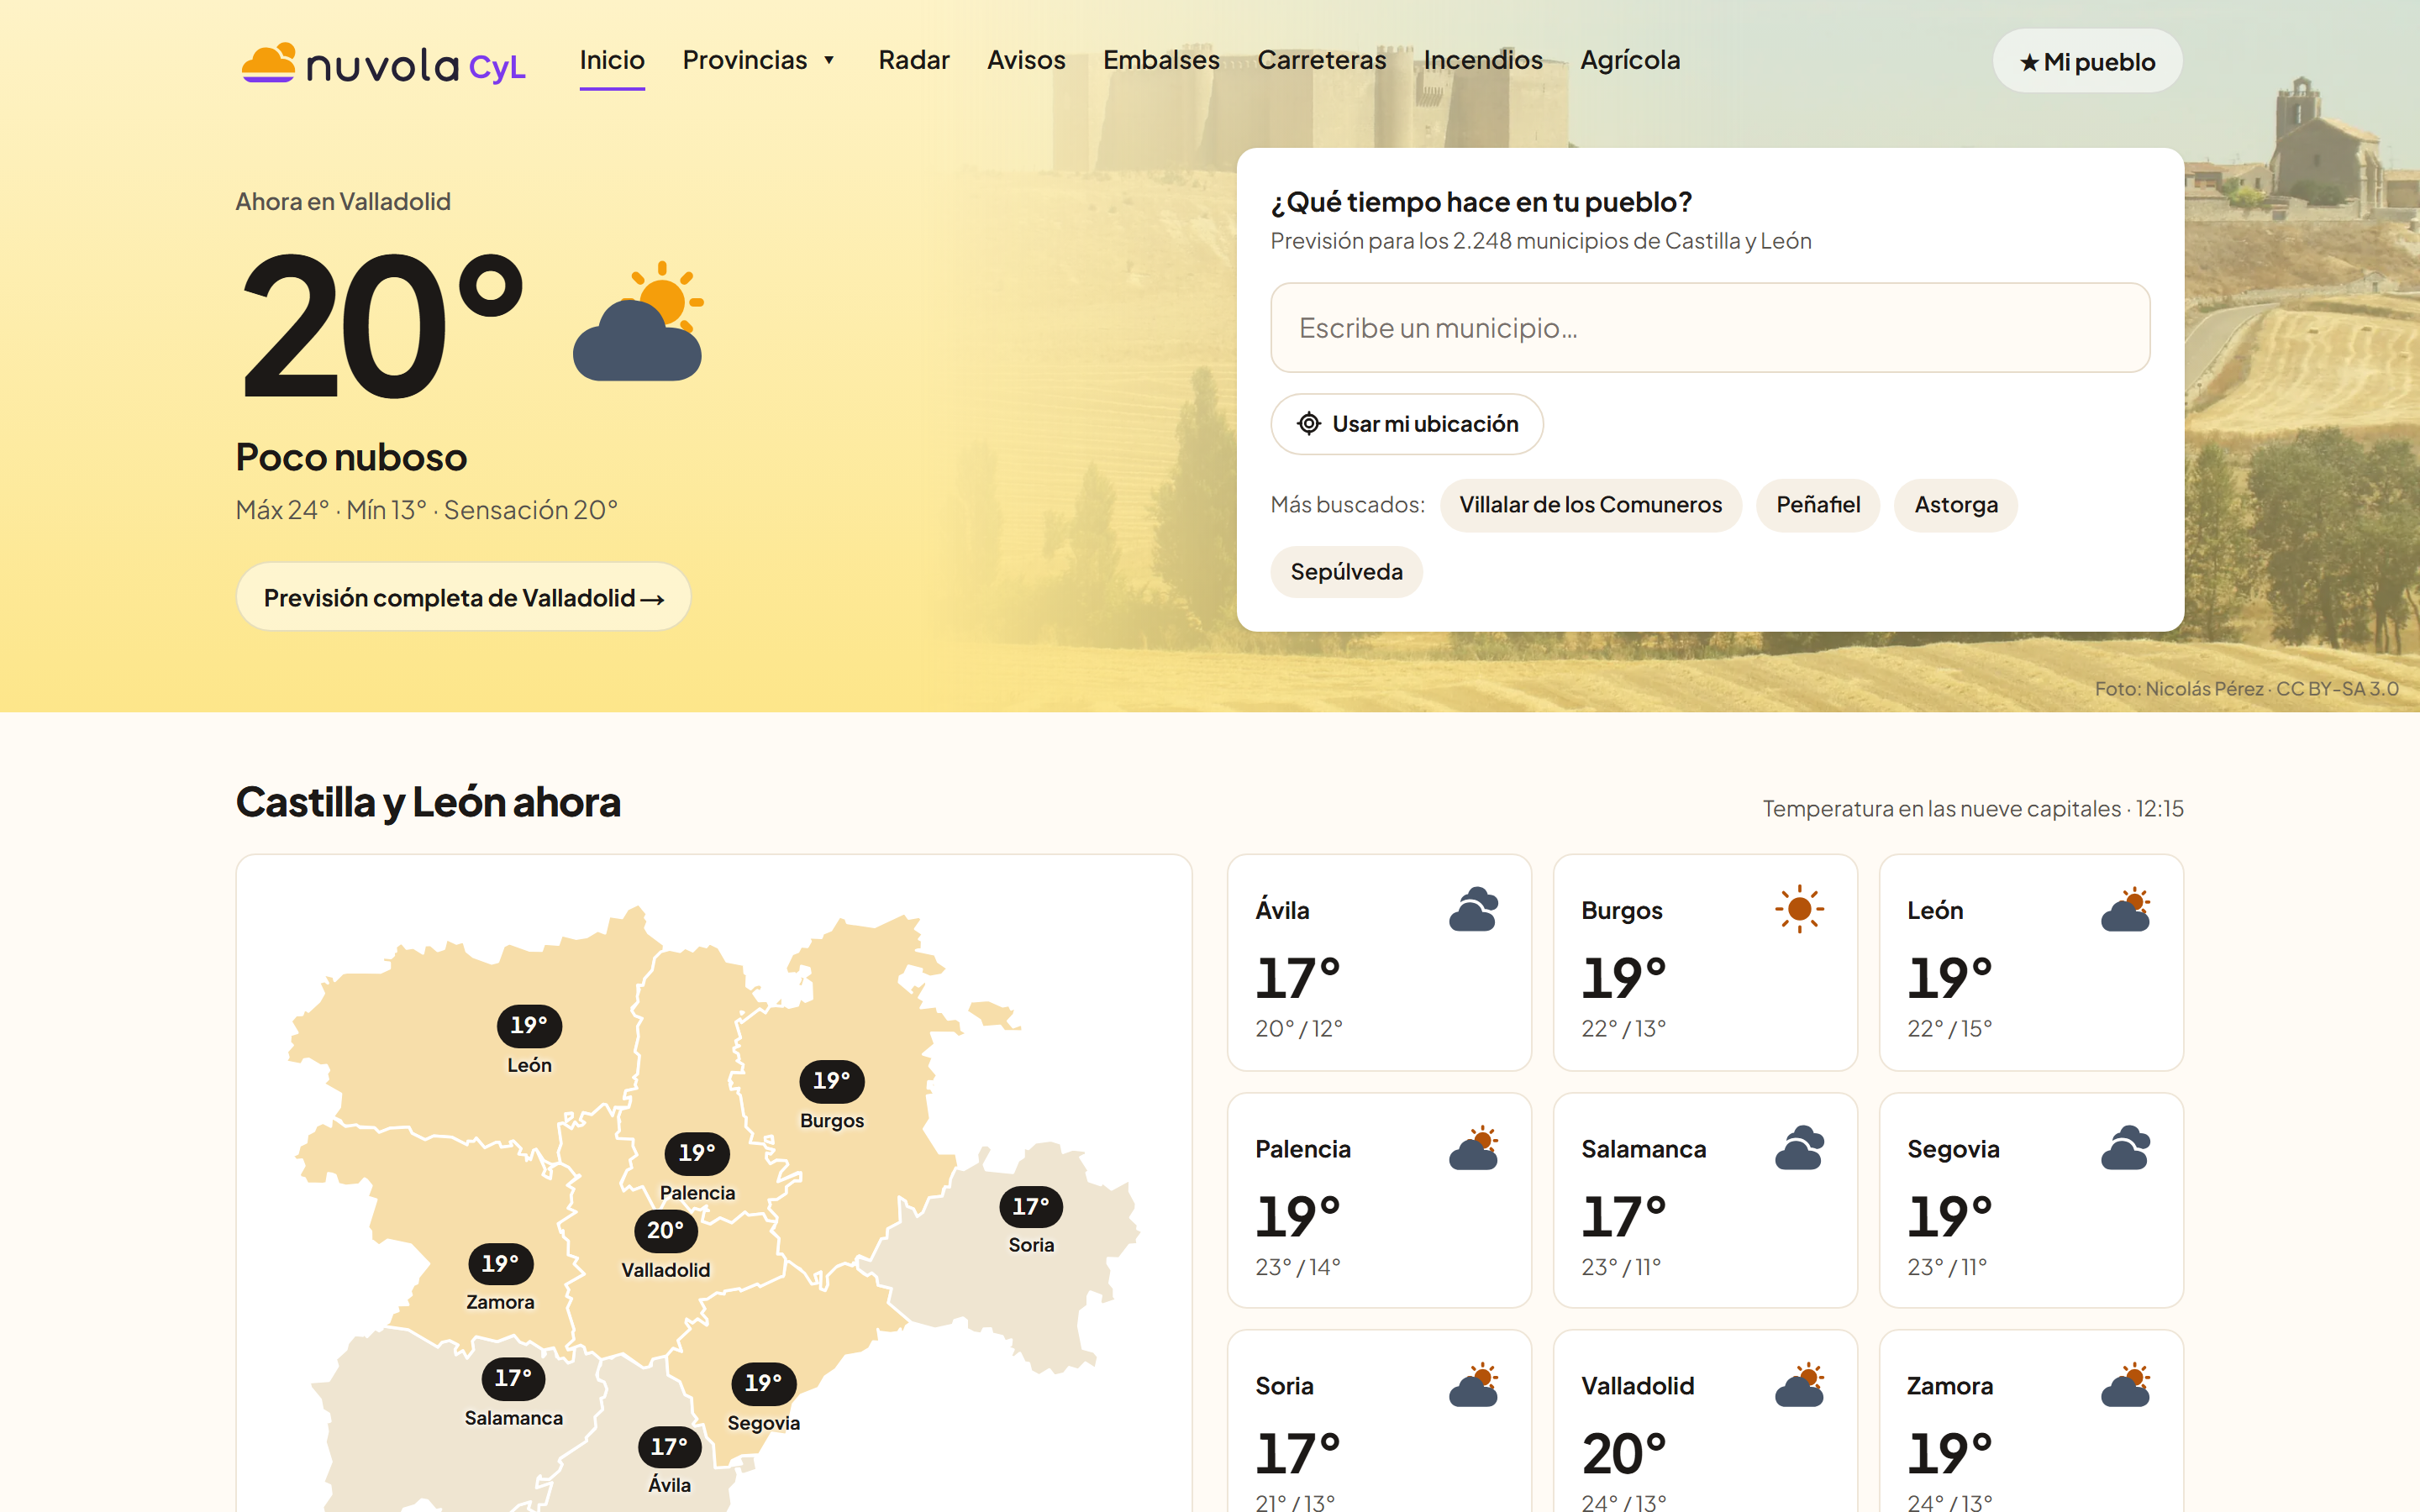Open the Embalses section
Image resolution: width=2420 pixels, height=1512 pixels.
pyautogui.click(x=1161, y=60)
